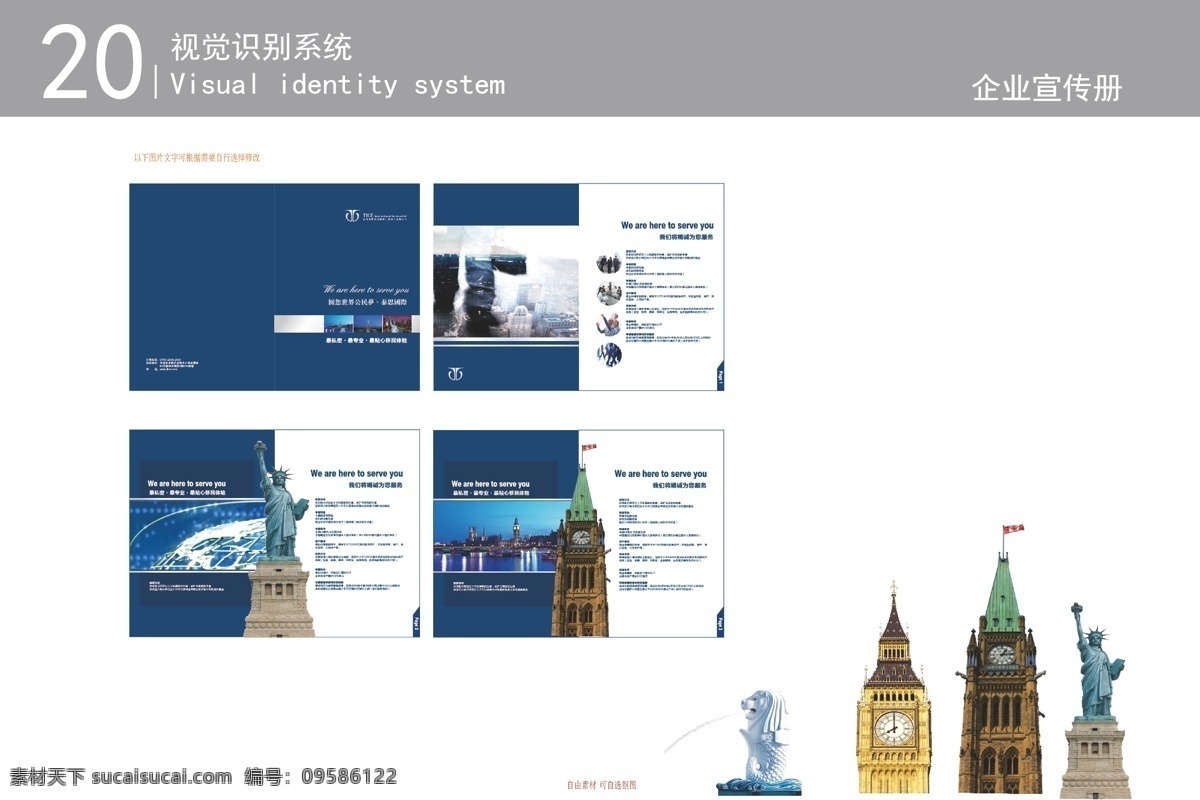Click the "自由素材 可自选抠图" caption

[x=602, y=785]
